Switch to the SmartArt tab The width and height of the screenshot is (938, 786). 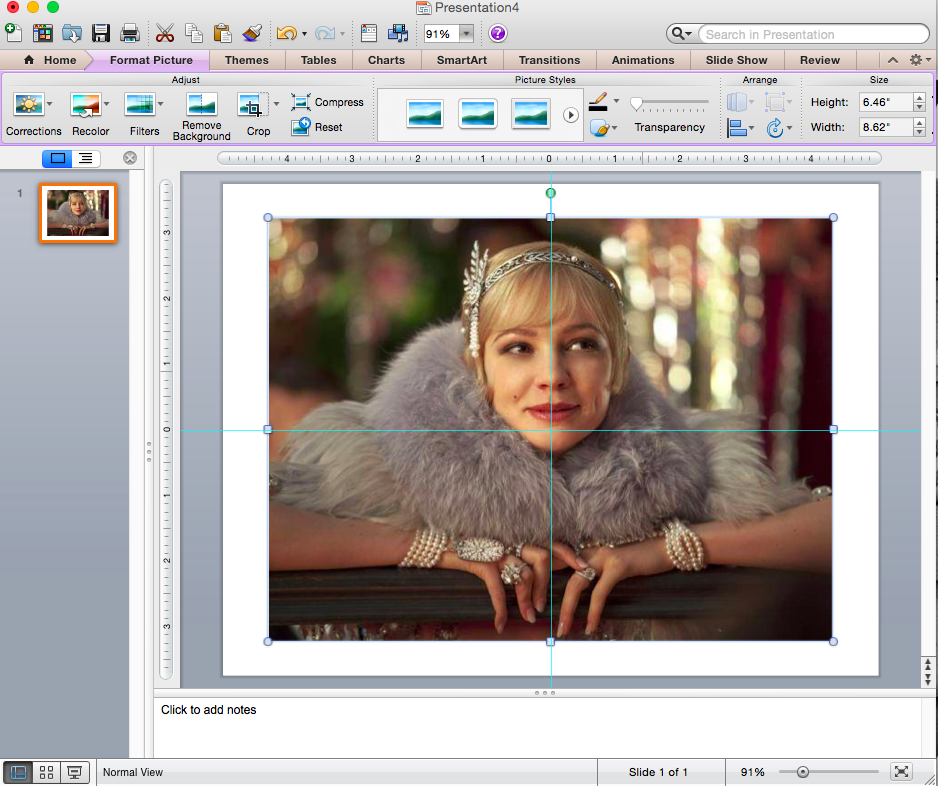461,60
